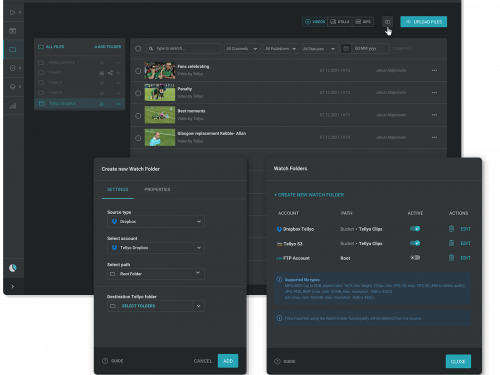Click Cancel in Create Watch Folder dialog
The width and height of the screenshot is (500, 375).
click(203, 361)
